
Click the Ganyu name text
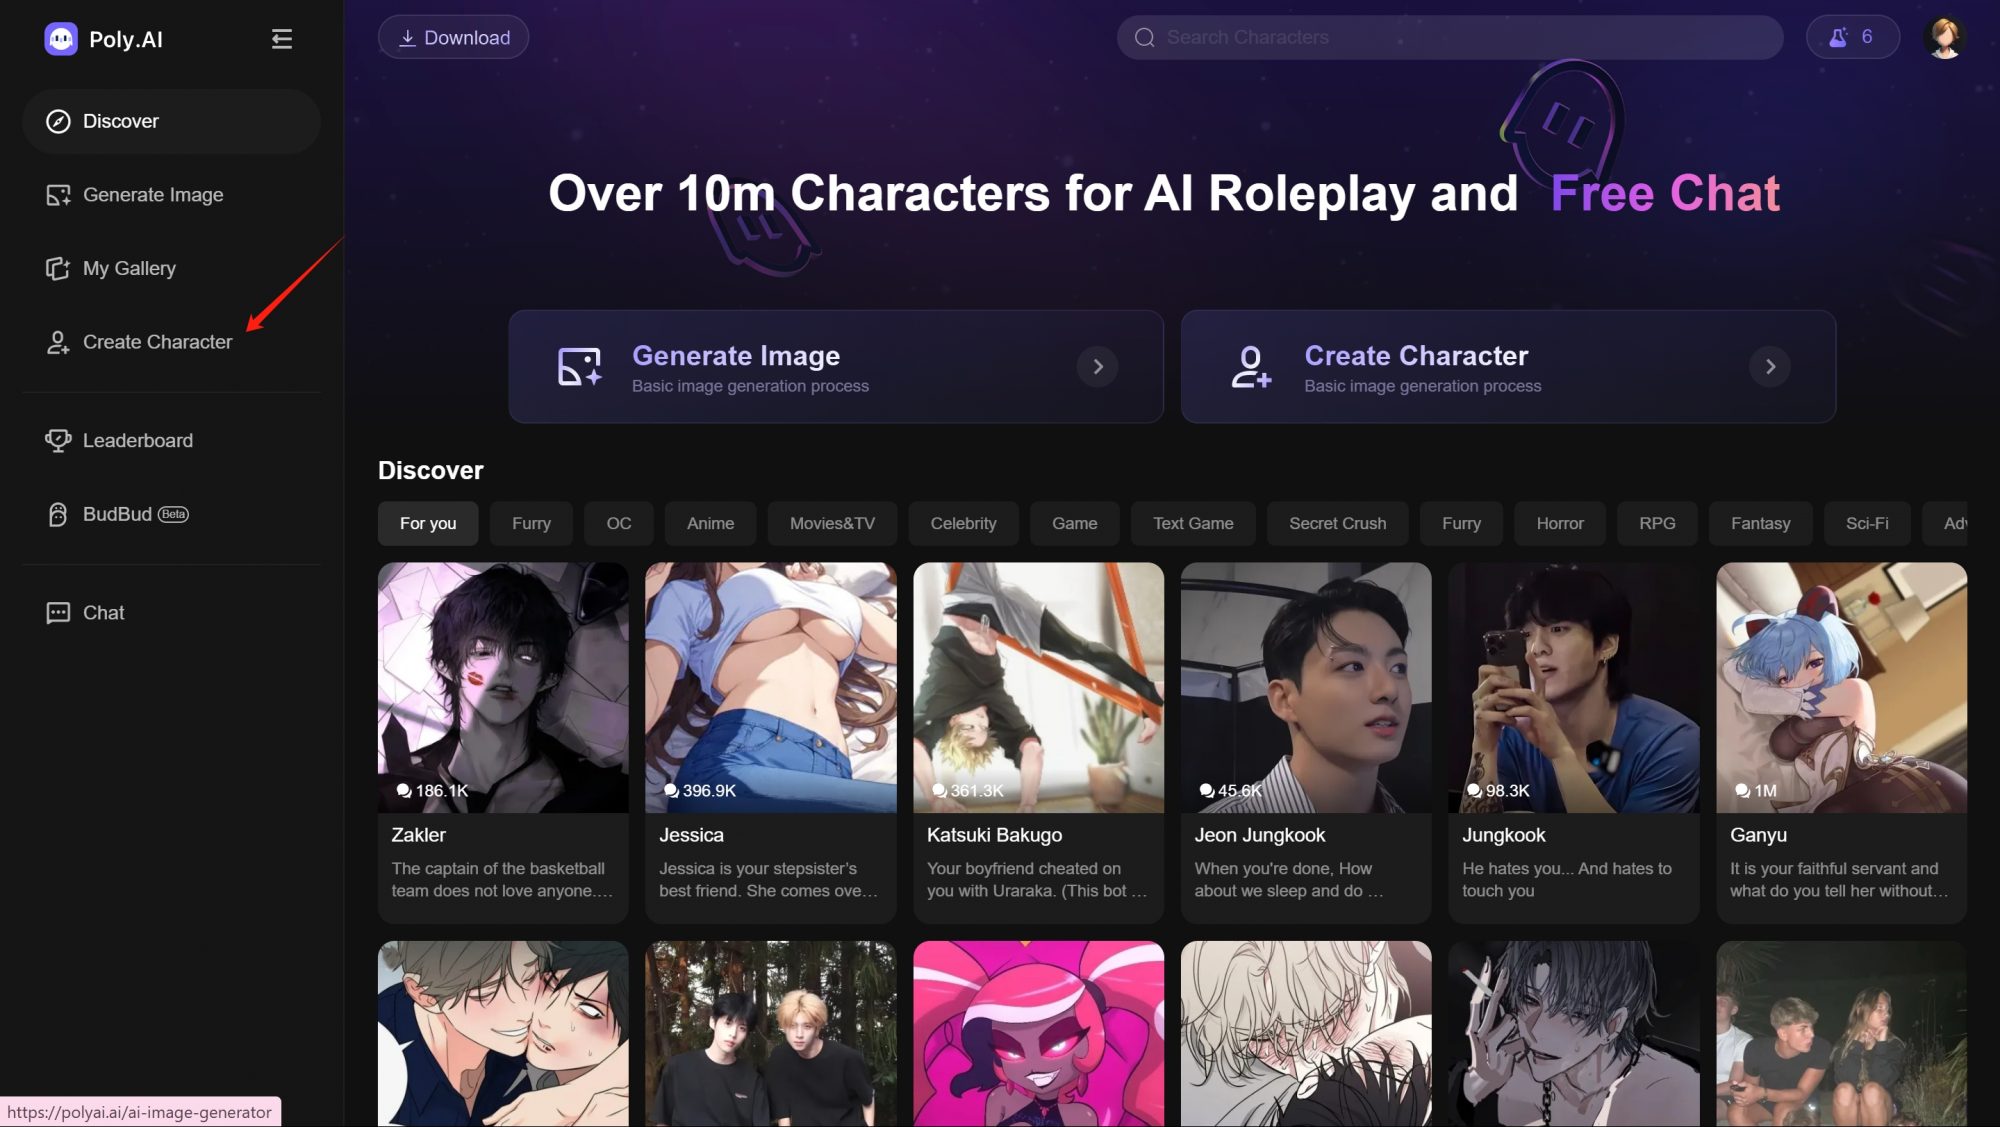click(x=1758, y=835)
